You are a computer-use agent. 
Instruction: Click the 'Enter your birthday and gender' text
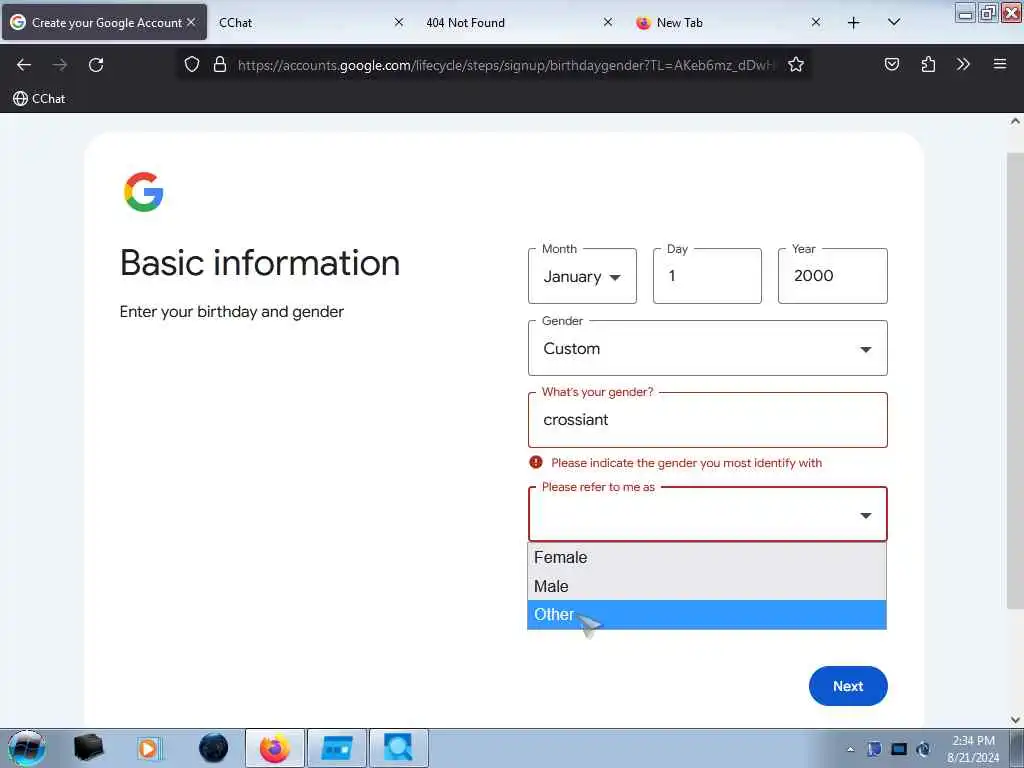coord(232,312)
